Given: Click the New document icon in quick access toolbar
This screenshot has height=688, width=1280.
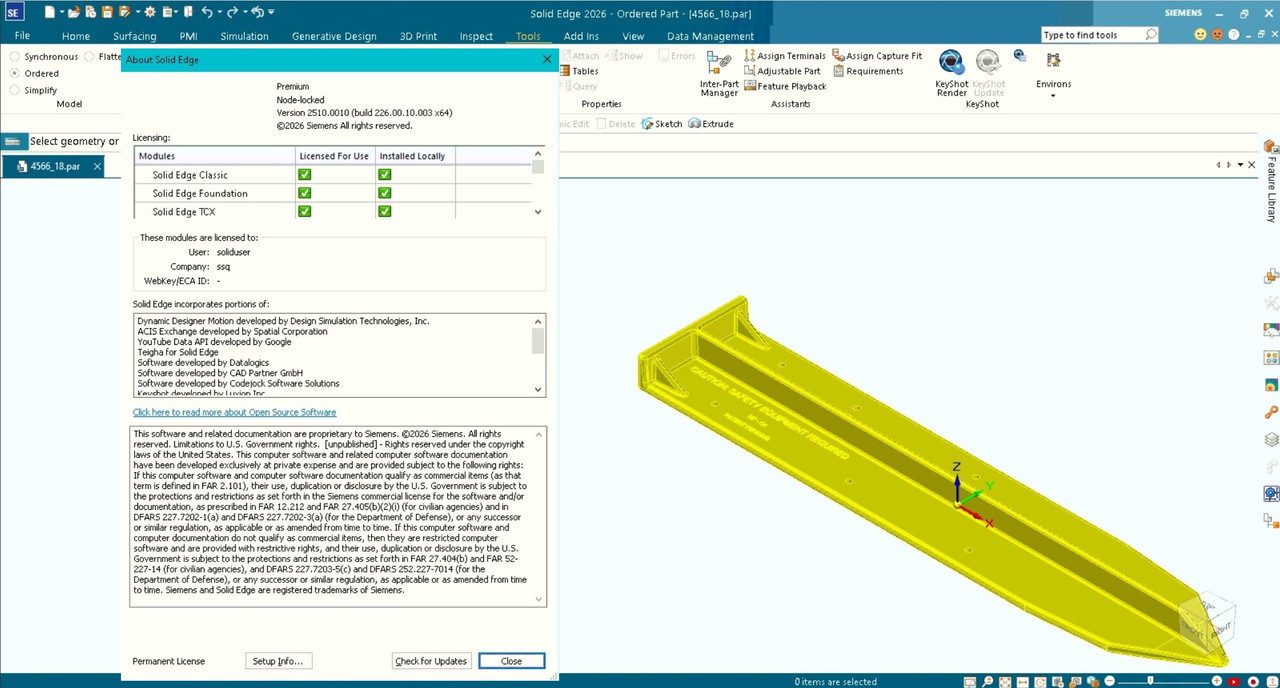Looking at the screenshot, I should tap(50, 12).
